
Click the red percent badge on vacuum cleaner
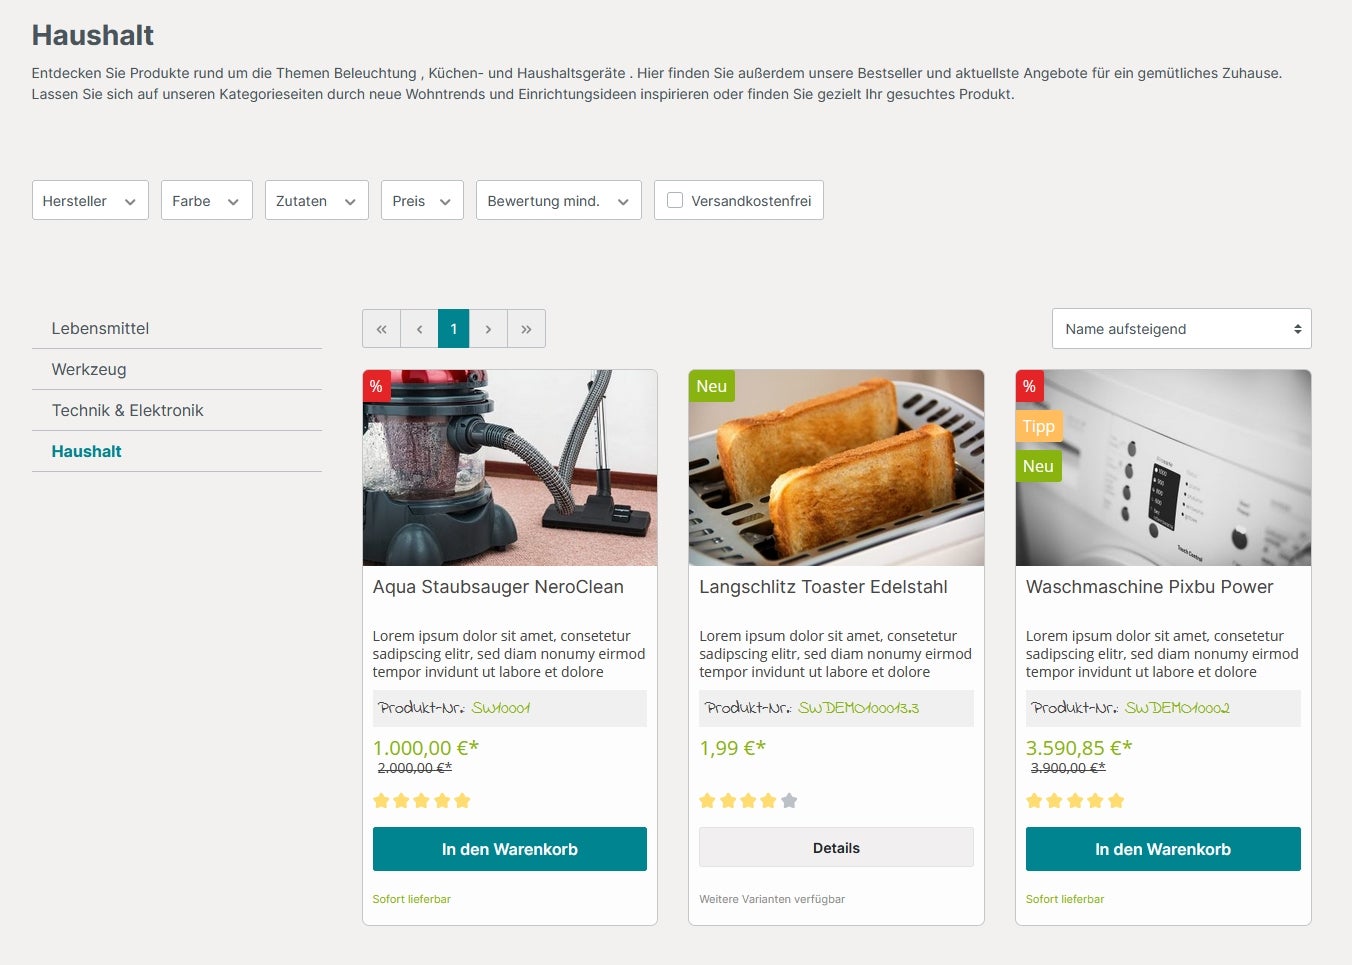(x=376, y=386)
